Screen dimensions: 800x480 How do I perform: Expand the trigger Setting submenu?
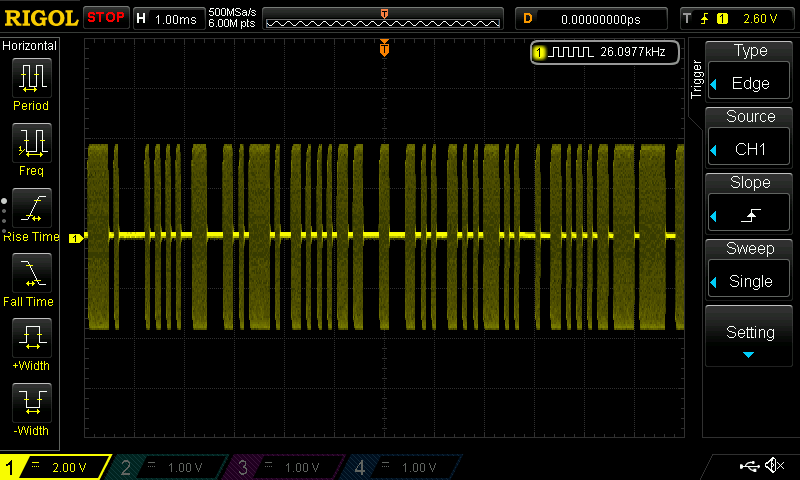pyautogui.click(x=749, y=337)
